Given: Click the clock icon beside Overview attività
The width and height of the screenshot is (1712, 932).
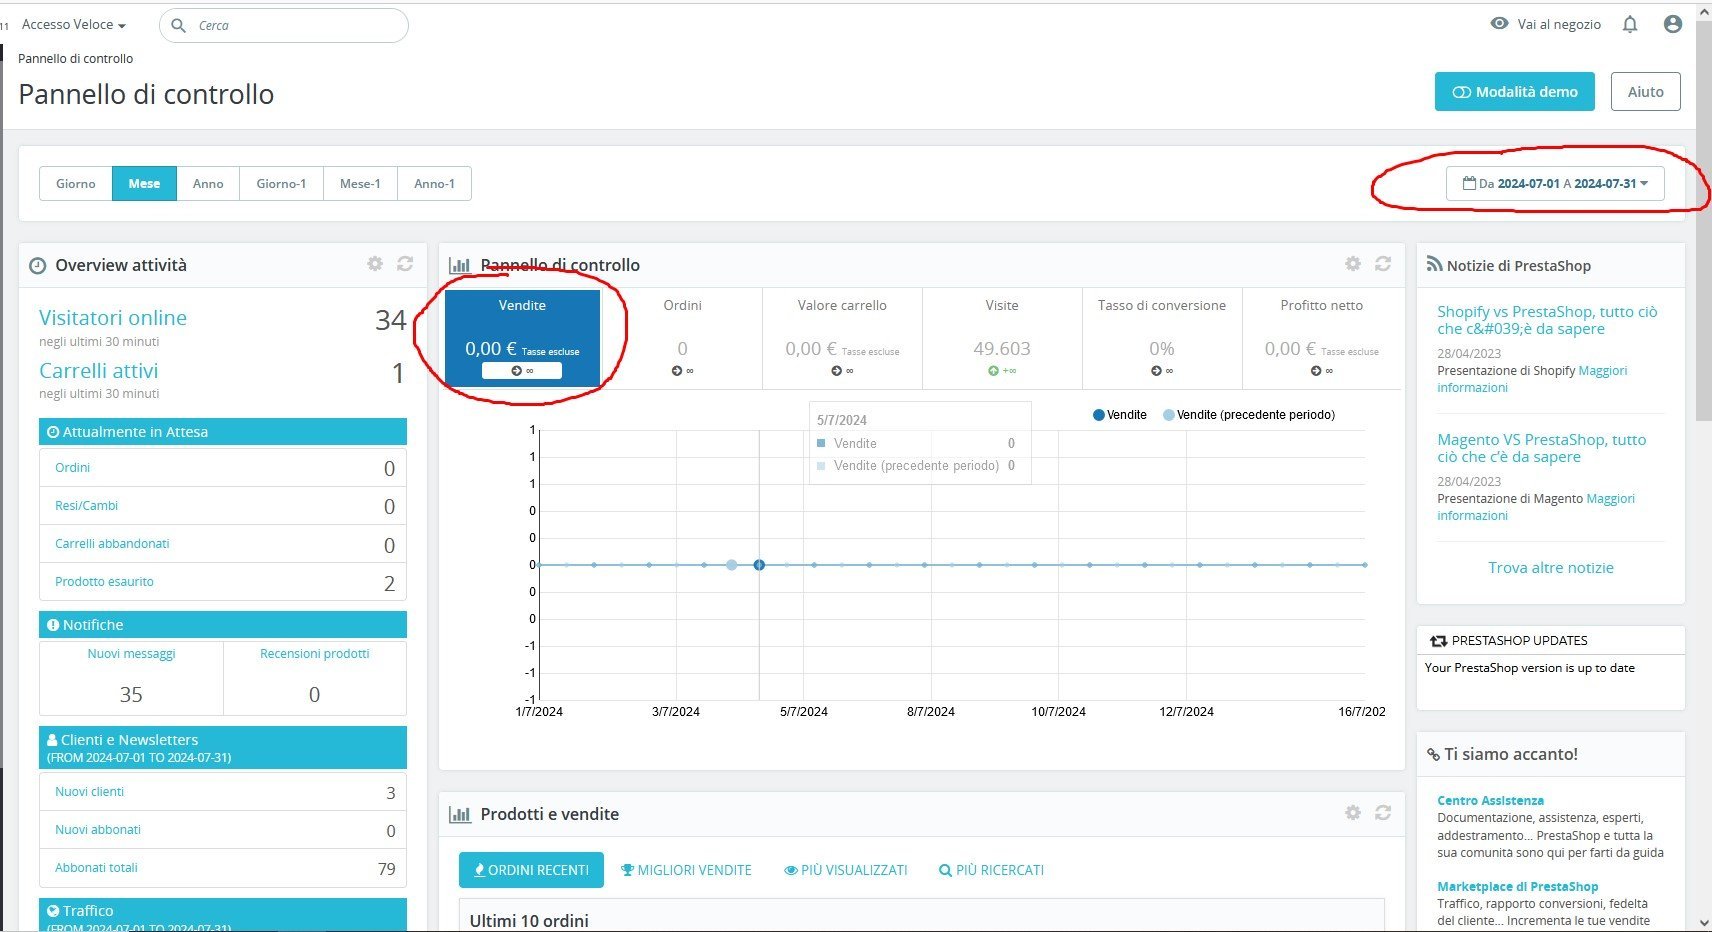Looking at the screenshot, I should pos(38,266).
